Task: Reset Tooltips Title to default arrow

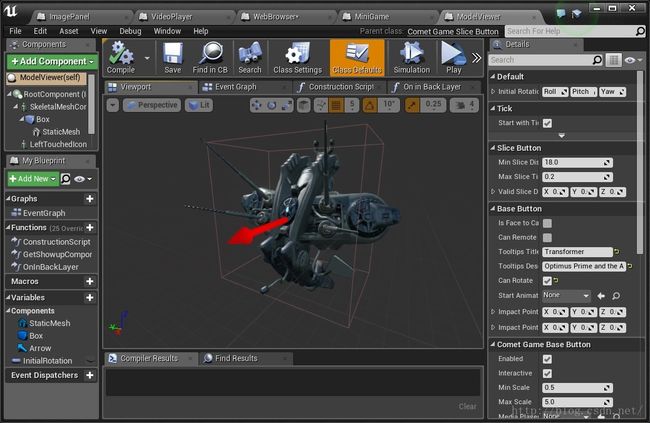Action: click(617, 252)
